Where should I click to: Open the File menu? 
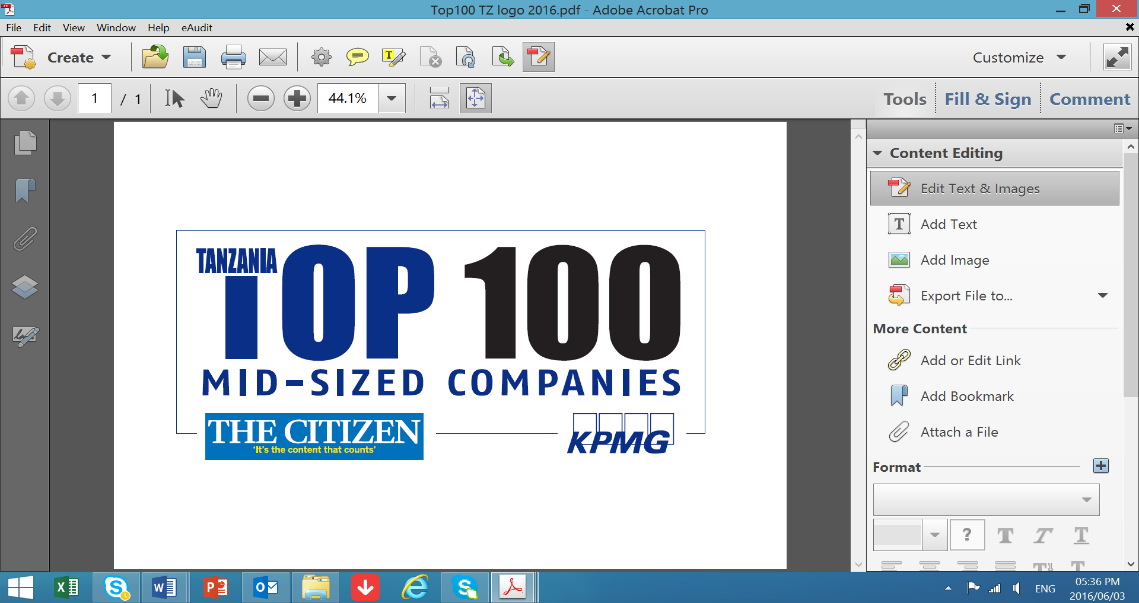[14, 28]
